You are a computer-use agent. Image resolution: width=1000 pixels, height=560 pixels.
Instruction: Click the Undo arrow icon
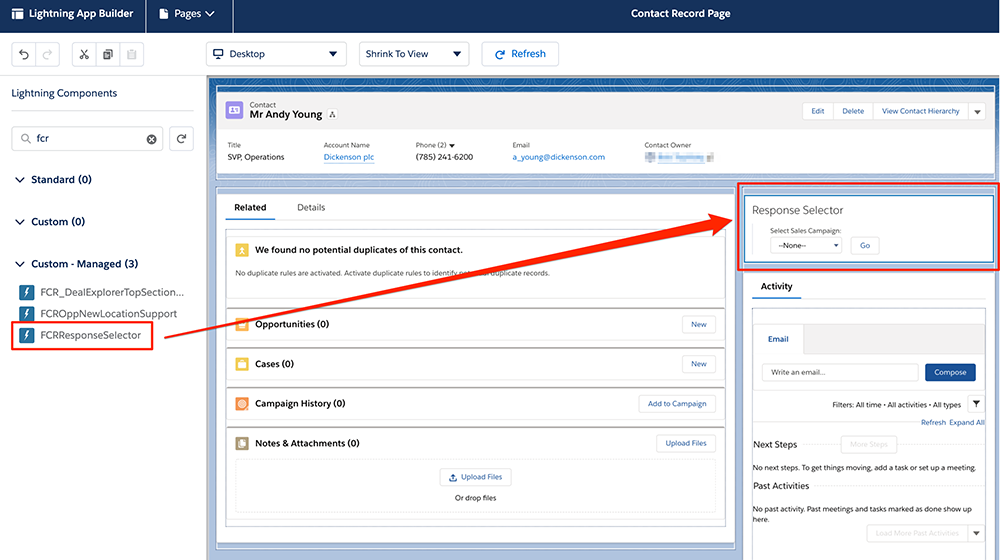[x=24, y=54]
